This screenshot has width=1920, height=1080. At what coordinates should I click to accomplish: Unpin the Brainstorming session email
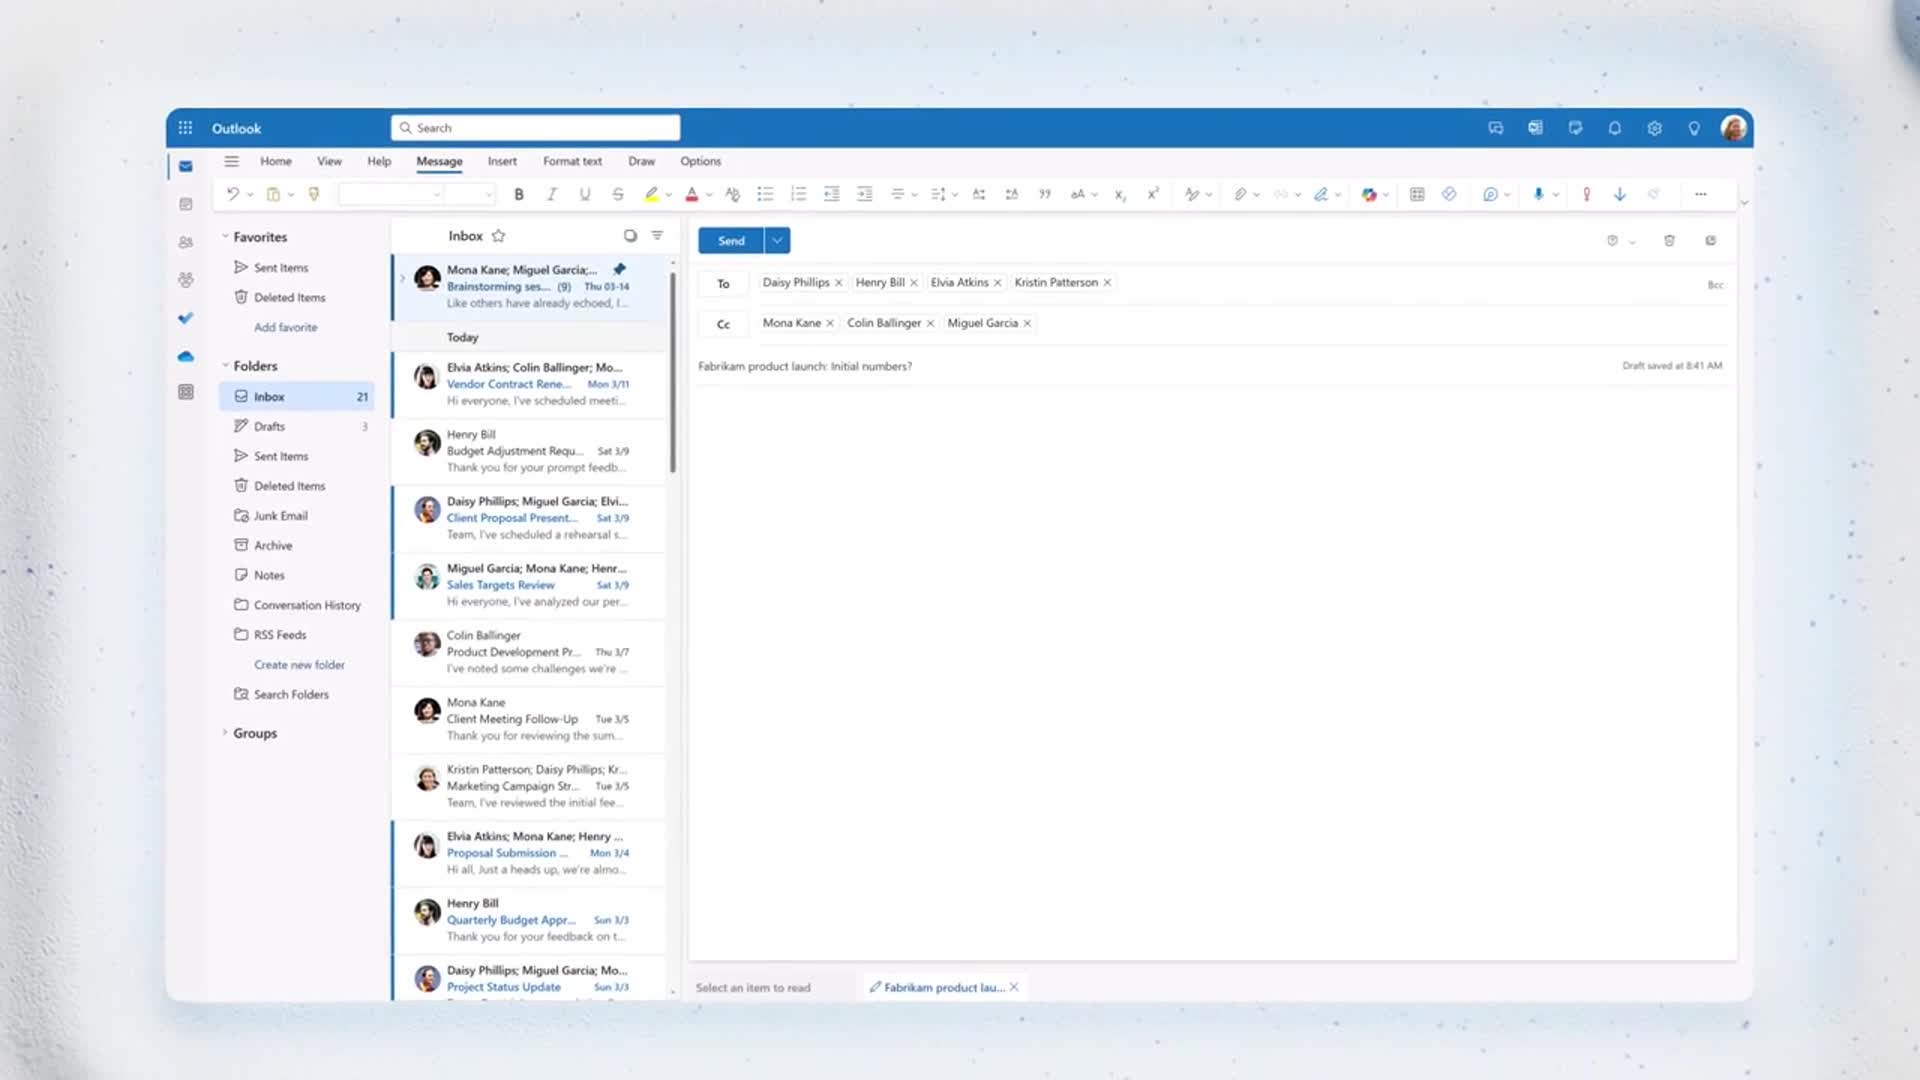coord(619,269)
